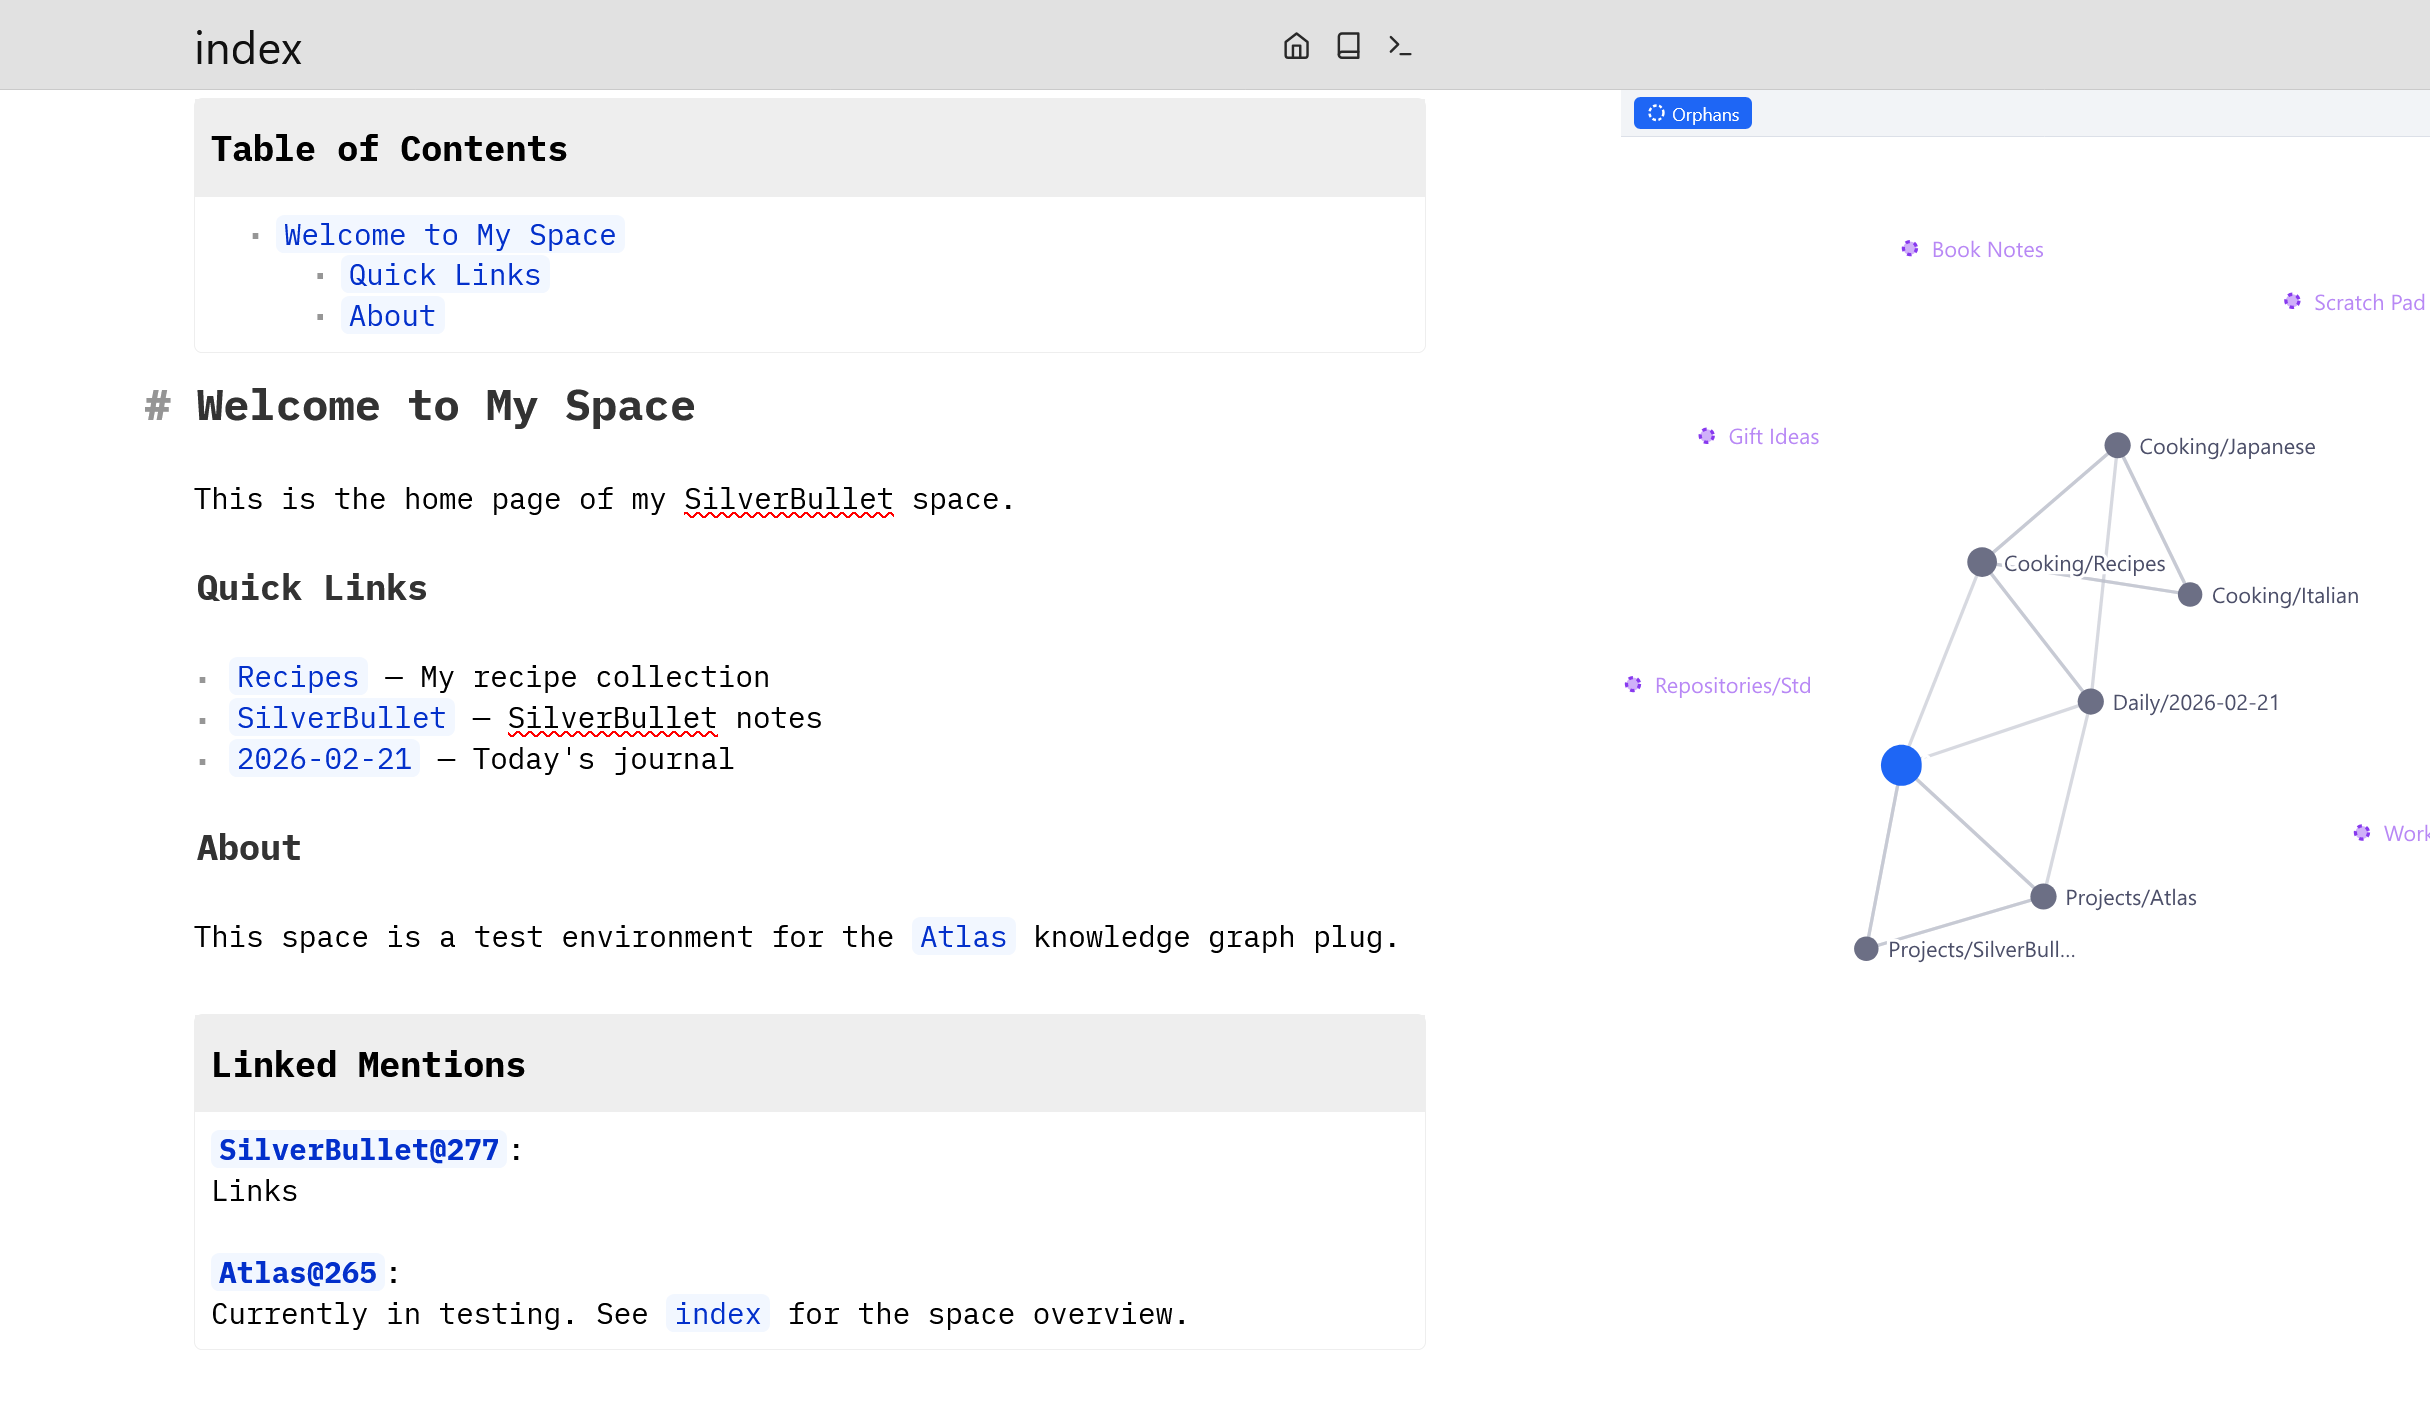The width and height of the screenshot is (2430, 1407).
Task: Select the Cooking/Recipes graph node
Action: pyautogui.click(x=1981, y=562)
